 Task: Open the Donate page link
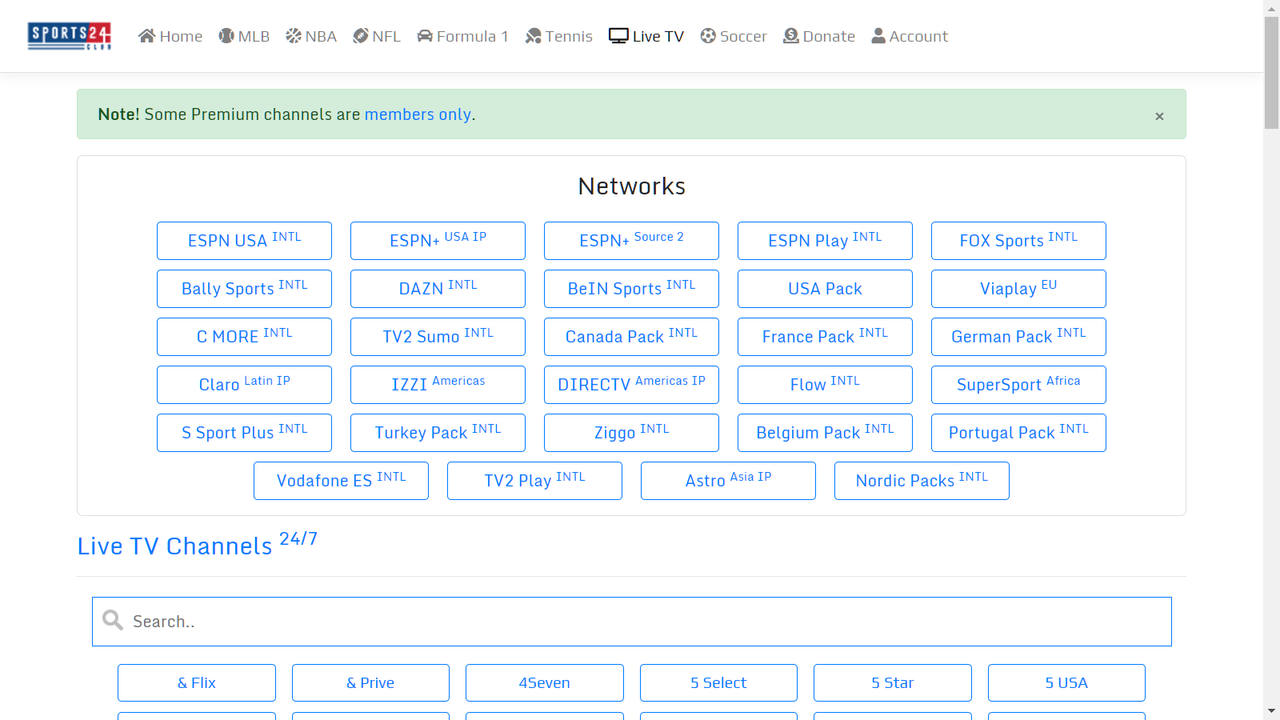[x=819, y=36]
